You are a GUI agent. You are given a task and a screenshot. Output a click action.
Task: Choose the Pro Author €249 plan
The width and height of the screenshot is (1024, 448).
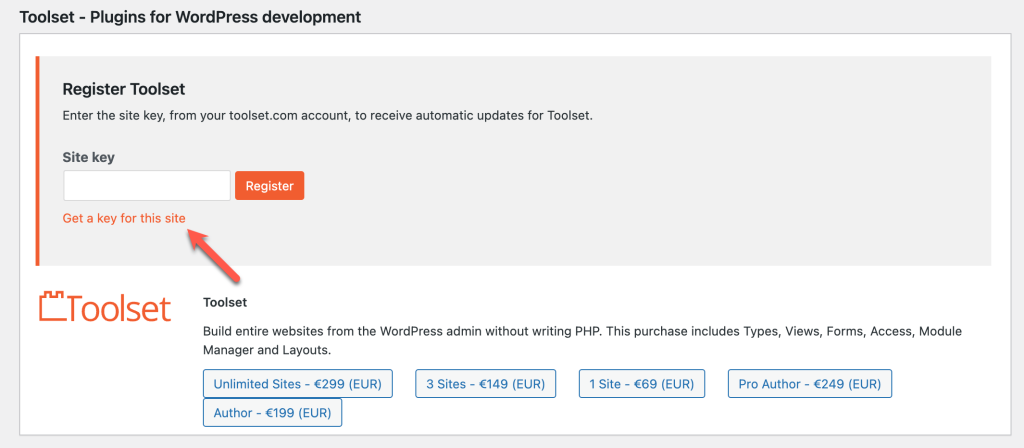click(810, 384)
